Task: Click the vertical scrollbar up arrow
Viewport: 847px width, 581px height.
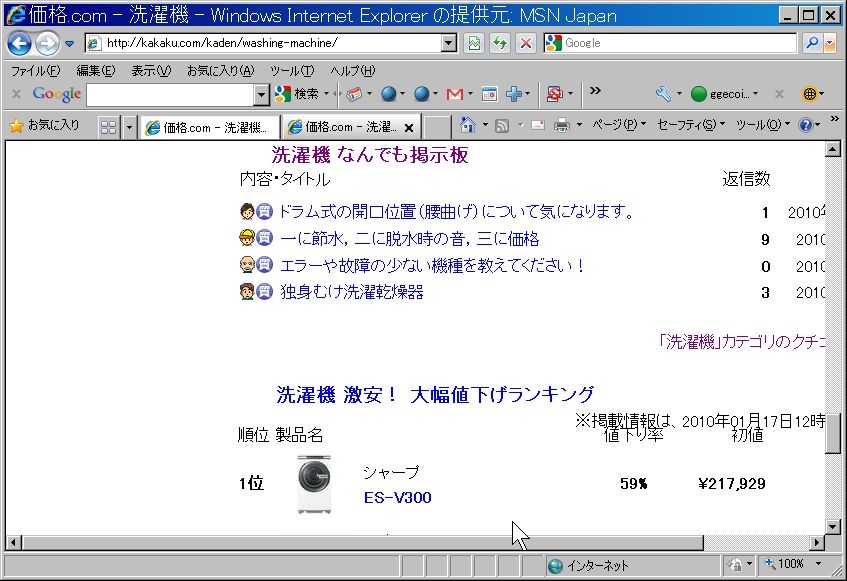Action: 832,149
